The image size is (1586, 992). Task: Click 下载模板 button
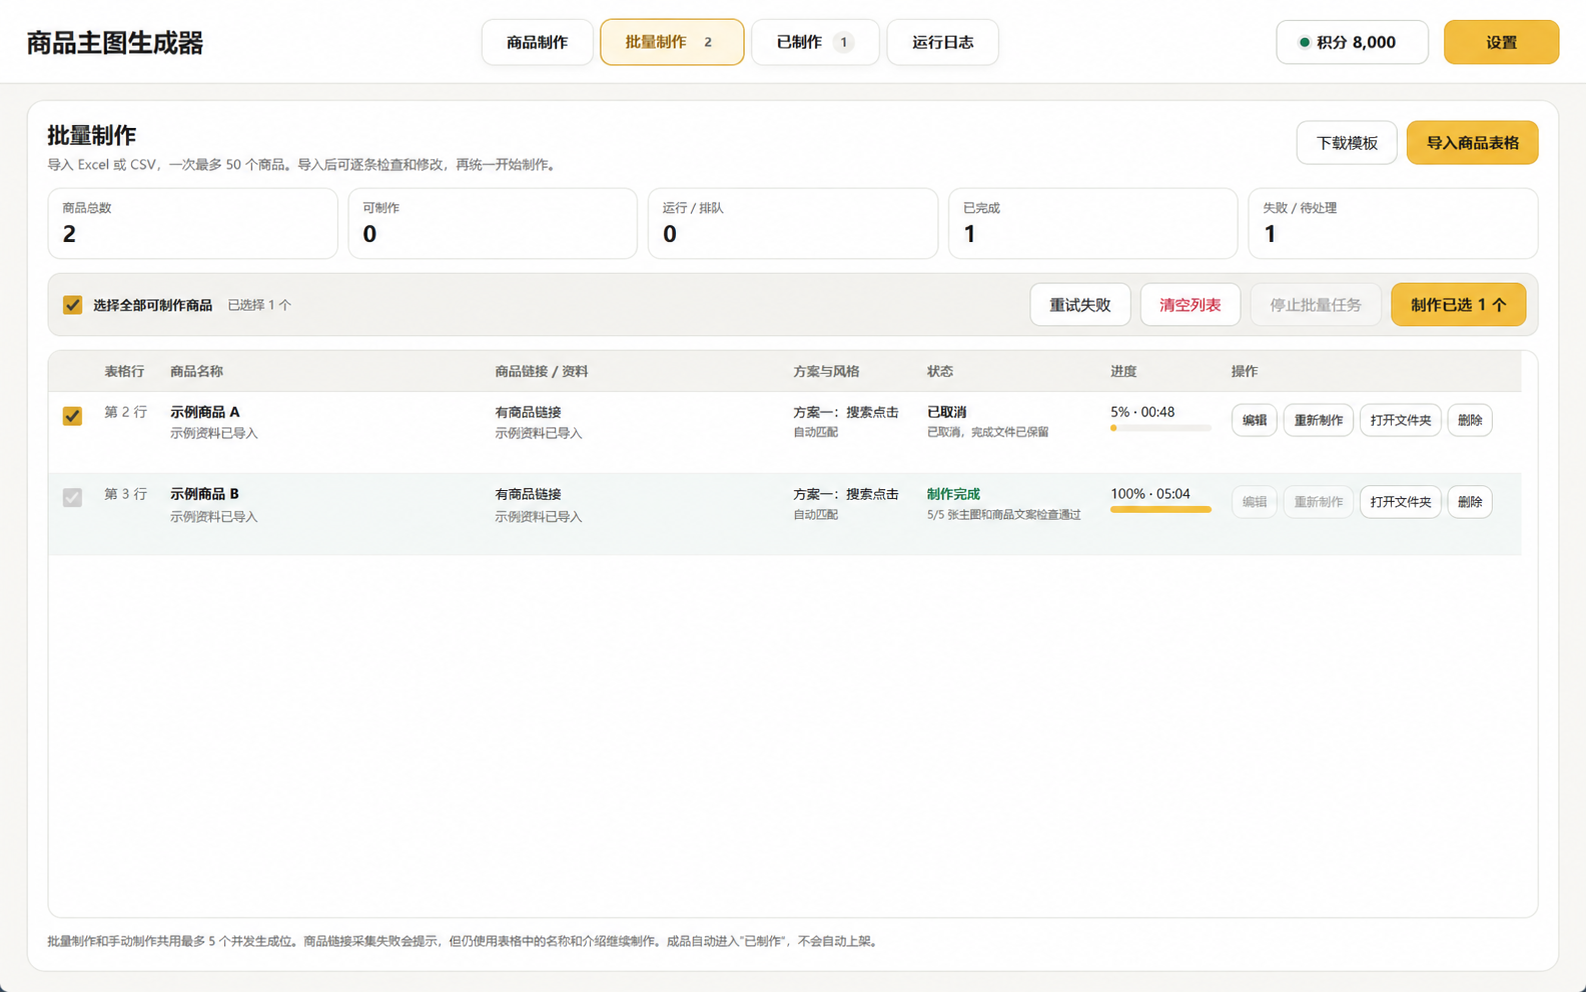click(1346, 143)
